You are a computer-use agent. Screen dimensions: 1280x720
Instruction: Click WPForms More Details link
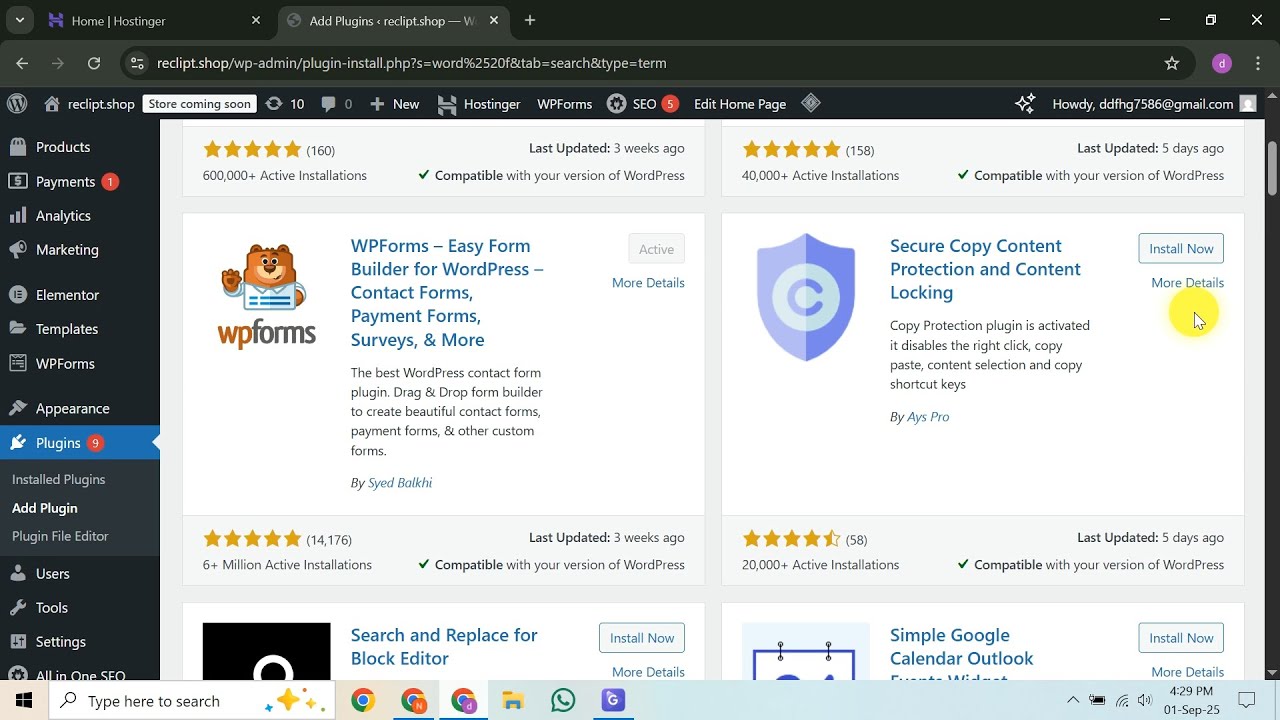pyautogui.click(x=648, y=283)
